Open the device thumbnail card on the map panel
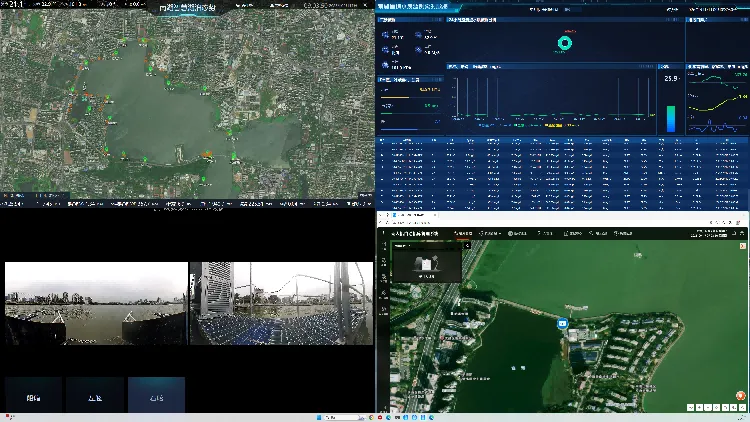Viewport: 750px width, 422px height. click(x=426, y=265)
